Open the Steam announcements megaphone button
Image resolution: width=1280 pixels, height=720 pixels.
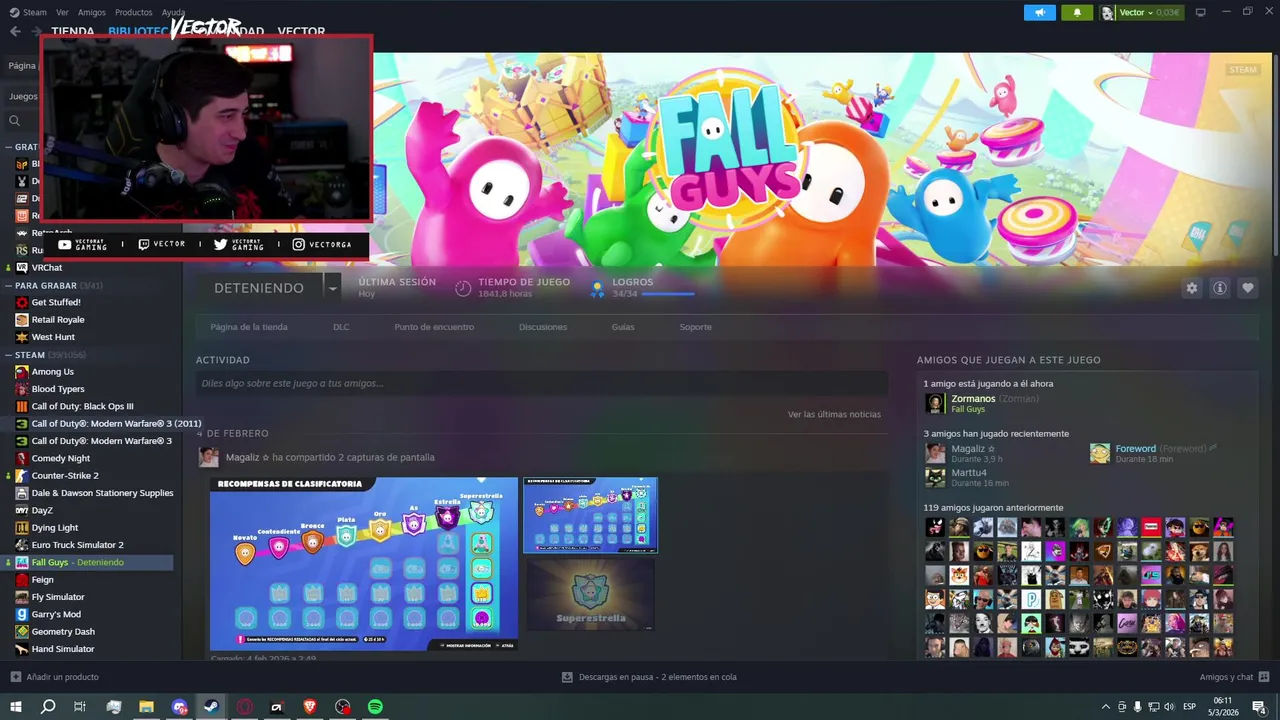[x=1040, y=13]
